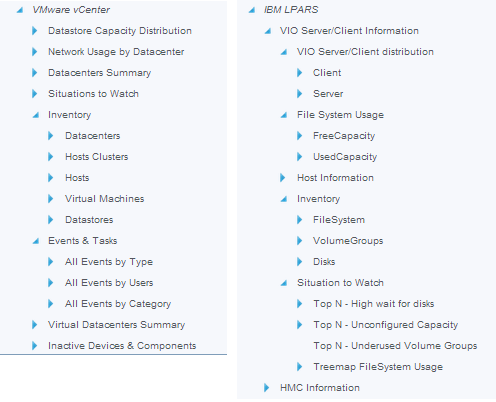Collapse the IBM LPARS root arrow
496x402 pixels.
pos(252,10)
